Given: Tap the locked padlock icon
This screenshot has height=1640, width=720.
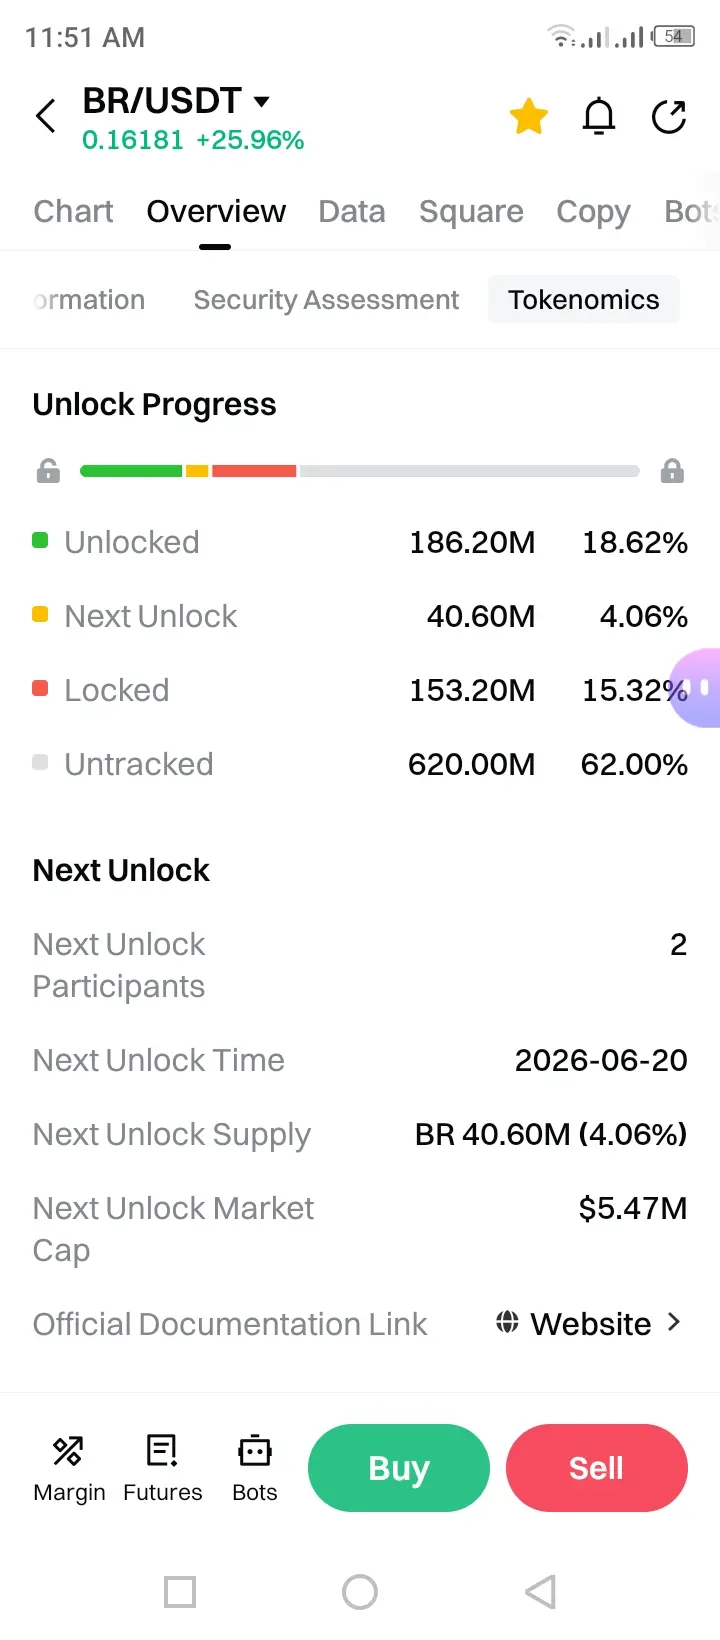Looking at the screenshot, I should pos(672,471).
